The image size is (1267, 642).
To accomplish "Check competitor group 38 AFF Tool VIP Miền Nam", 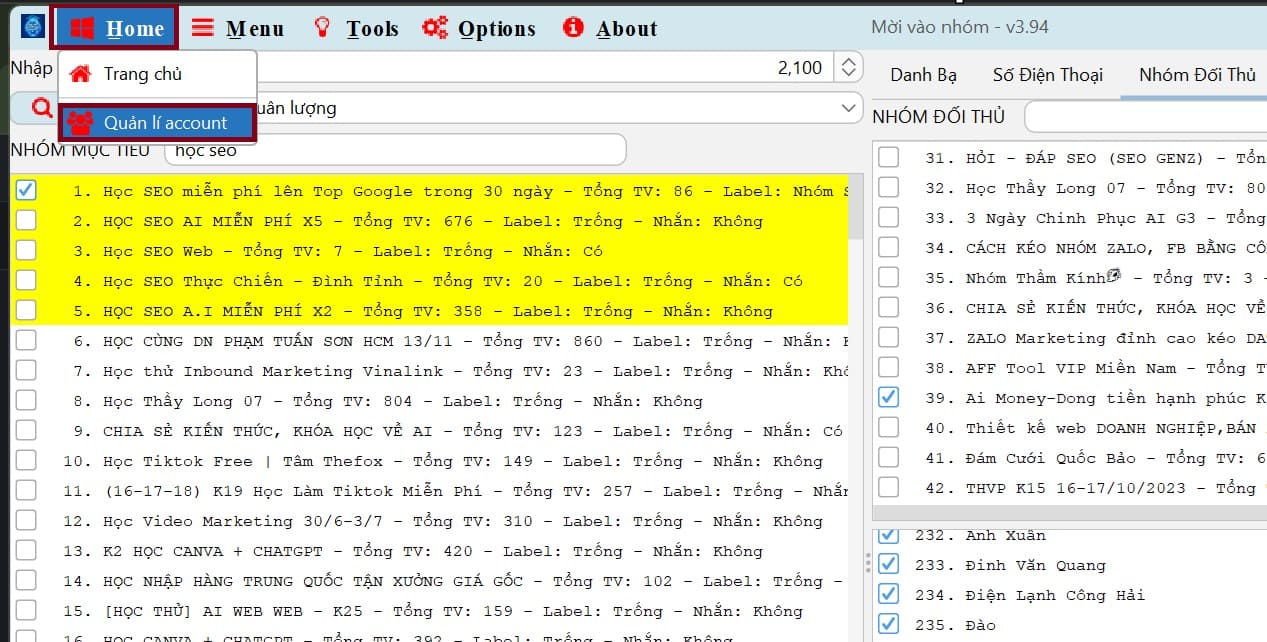I will (888, 367).
